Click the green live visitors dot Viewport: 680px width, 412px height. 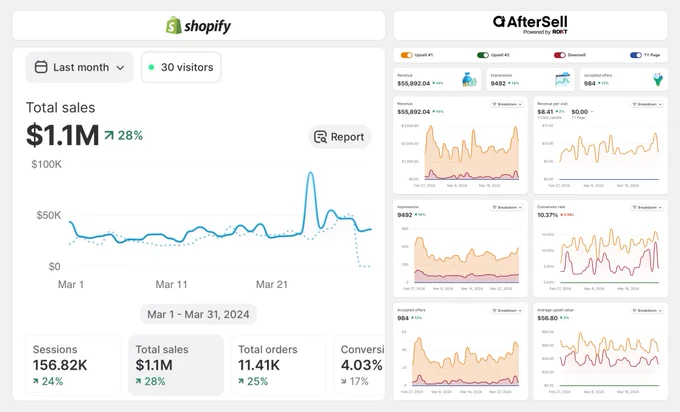click(151, 67)
